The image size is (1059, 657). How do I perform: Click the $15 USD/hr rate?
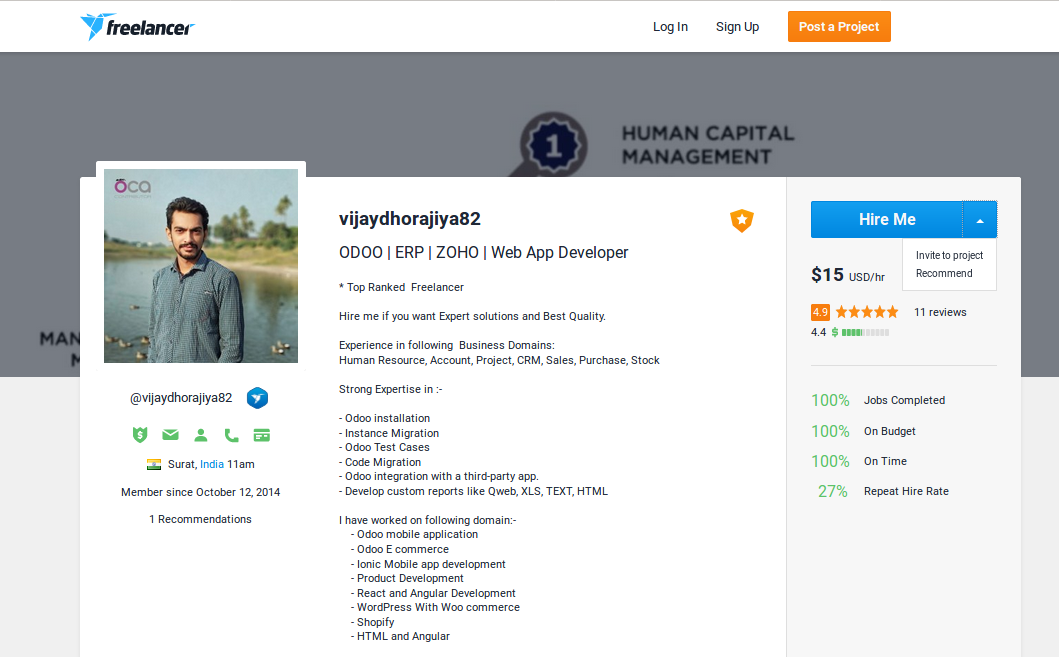point(848,275)
